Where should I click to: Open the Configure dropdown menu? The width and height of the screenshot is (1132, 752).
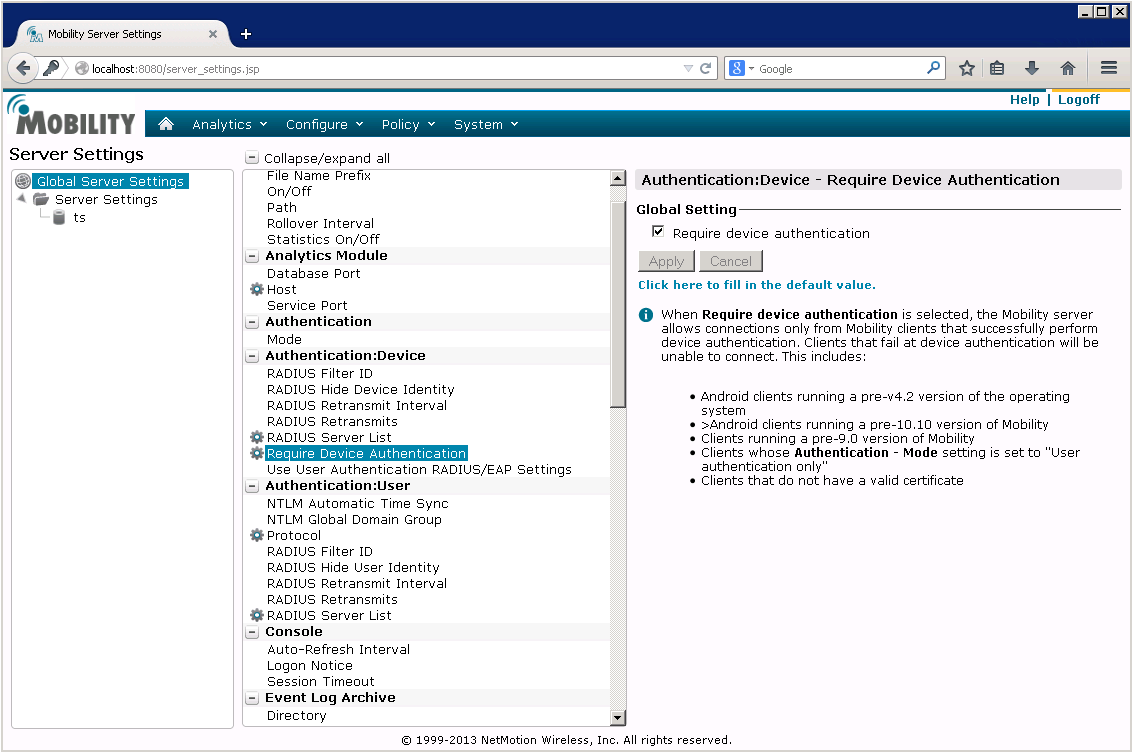324,124
